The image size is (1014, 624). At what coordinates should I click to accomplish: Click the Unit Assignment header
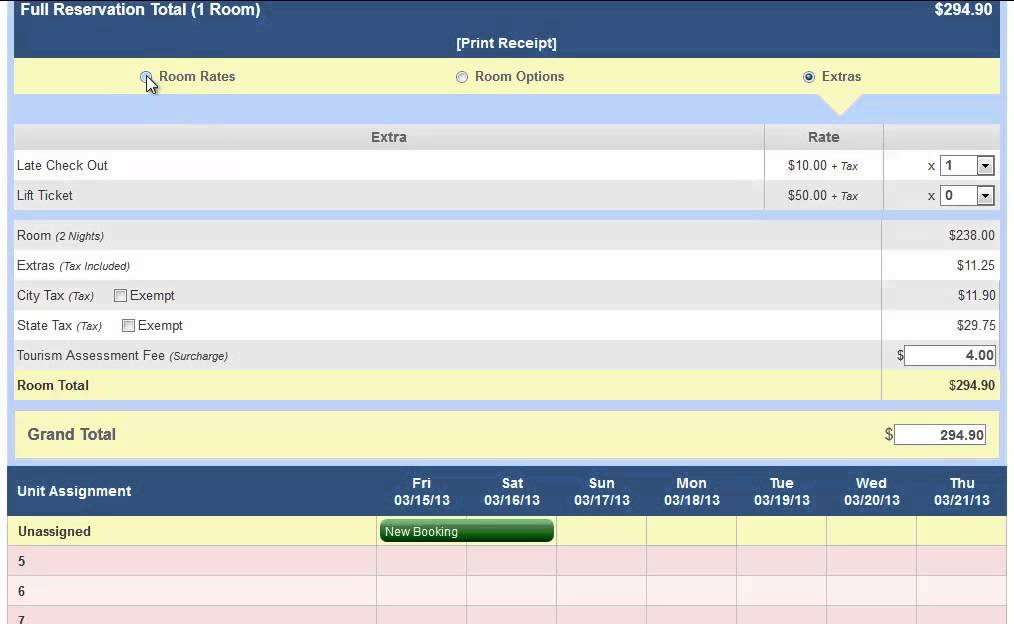[74, 491]
